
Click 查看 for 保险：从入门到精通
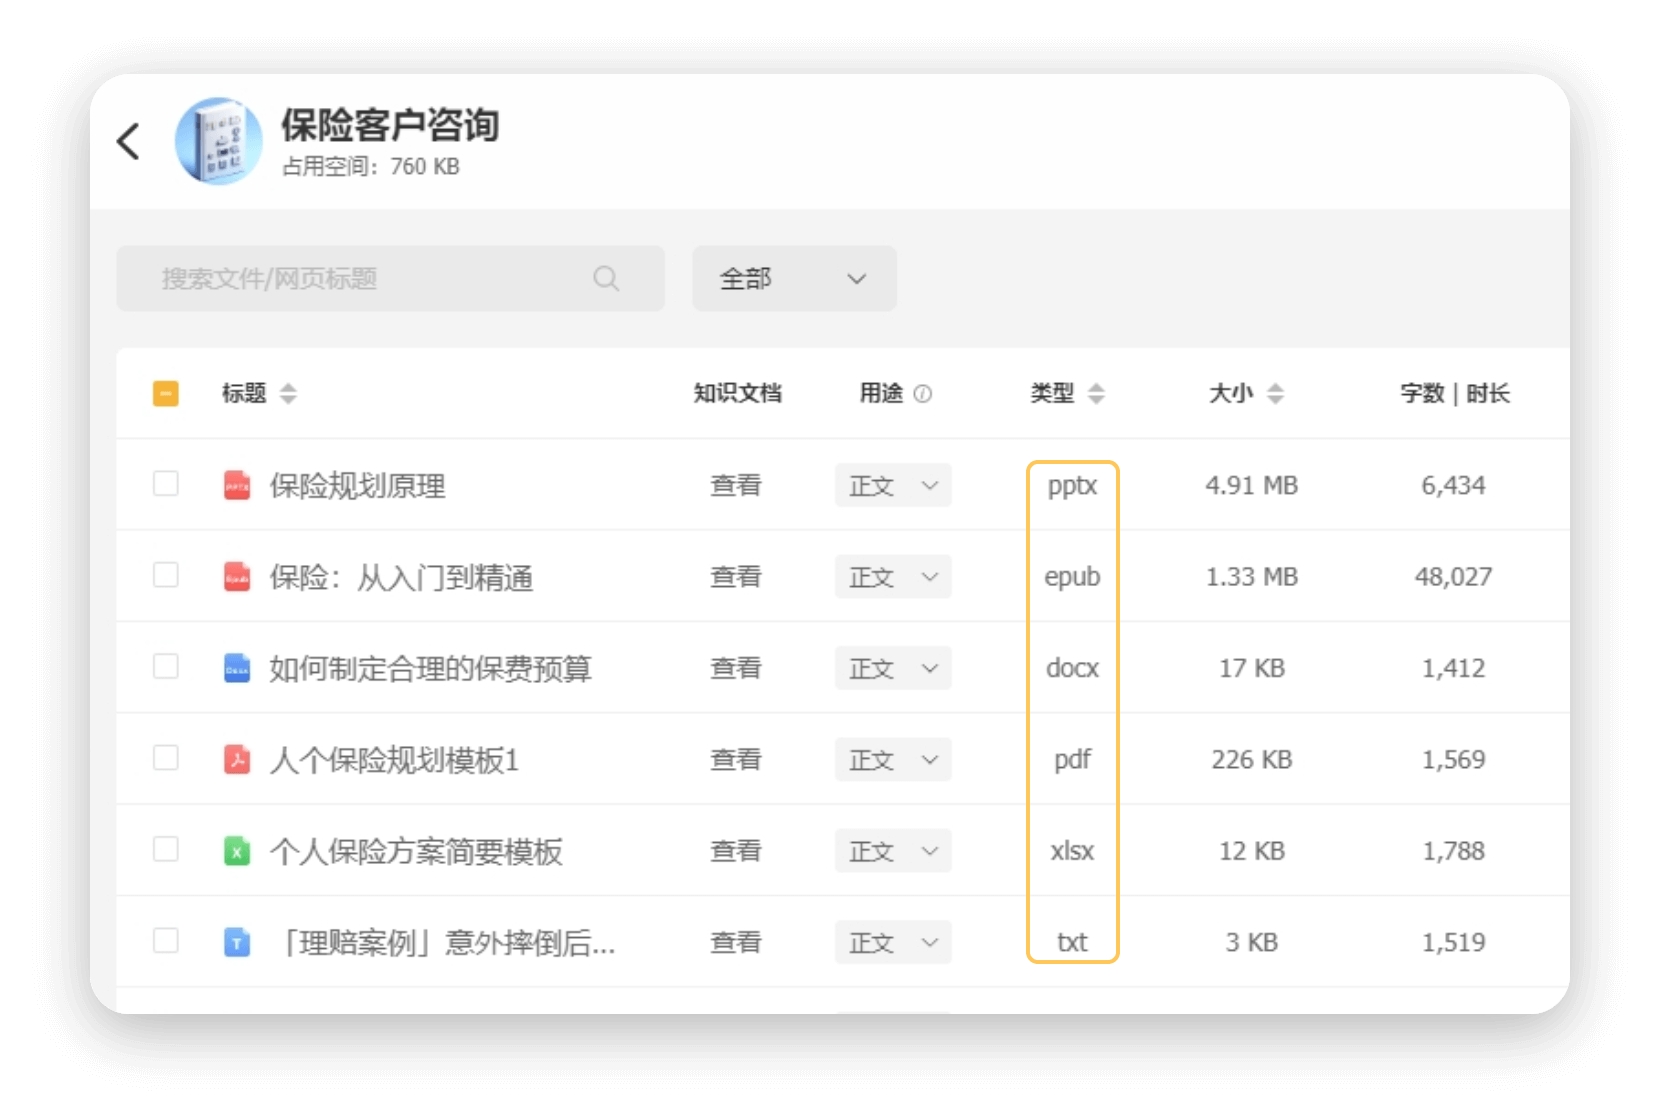pyautogui.click(x=736, y=577)
